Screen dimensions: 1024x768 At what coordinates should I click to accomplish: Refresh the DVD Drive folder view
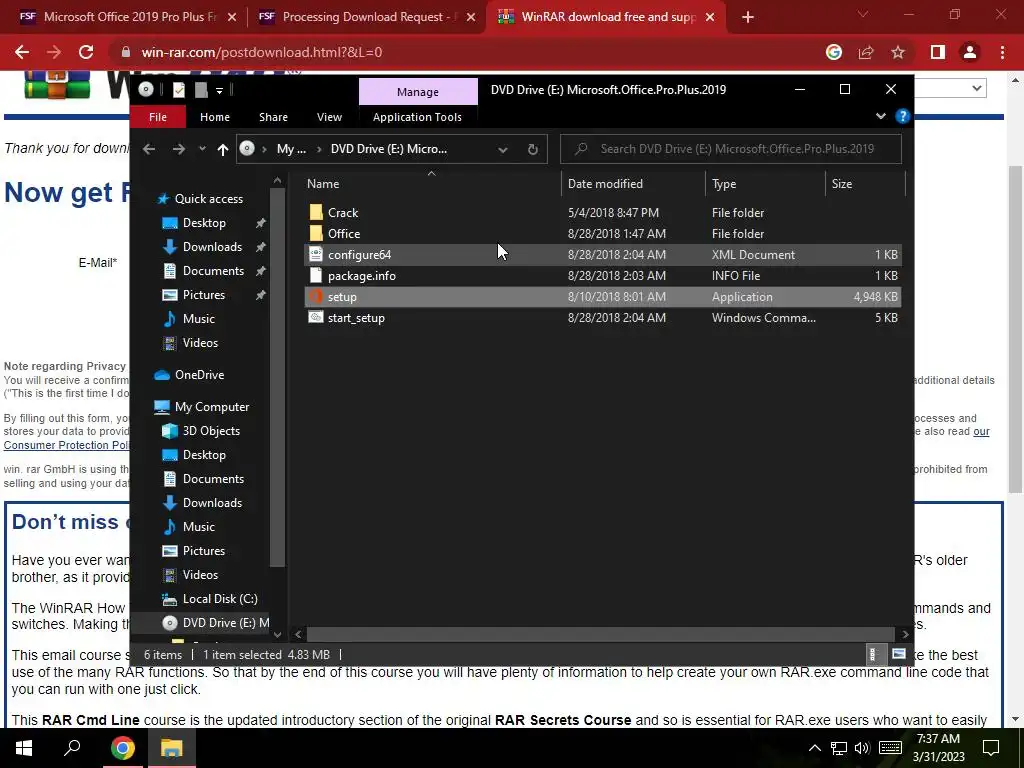pyautogui.click(x=533, y=149)
